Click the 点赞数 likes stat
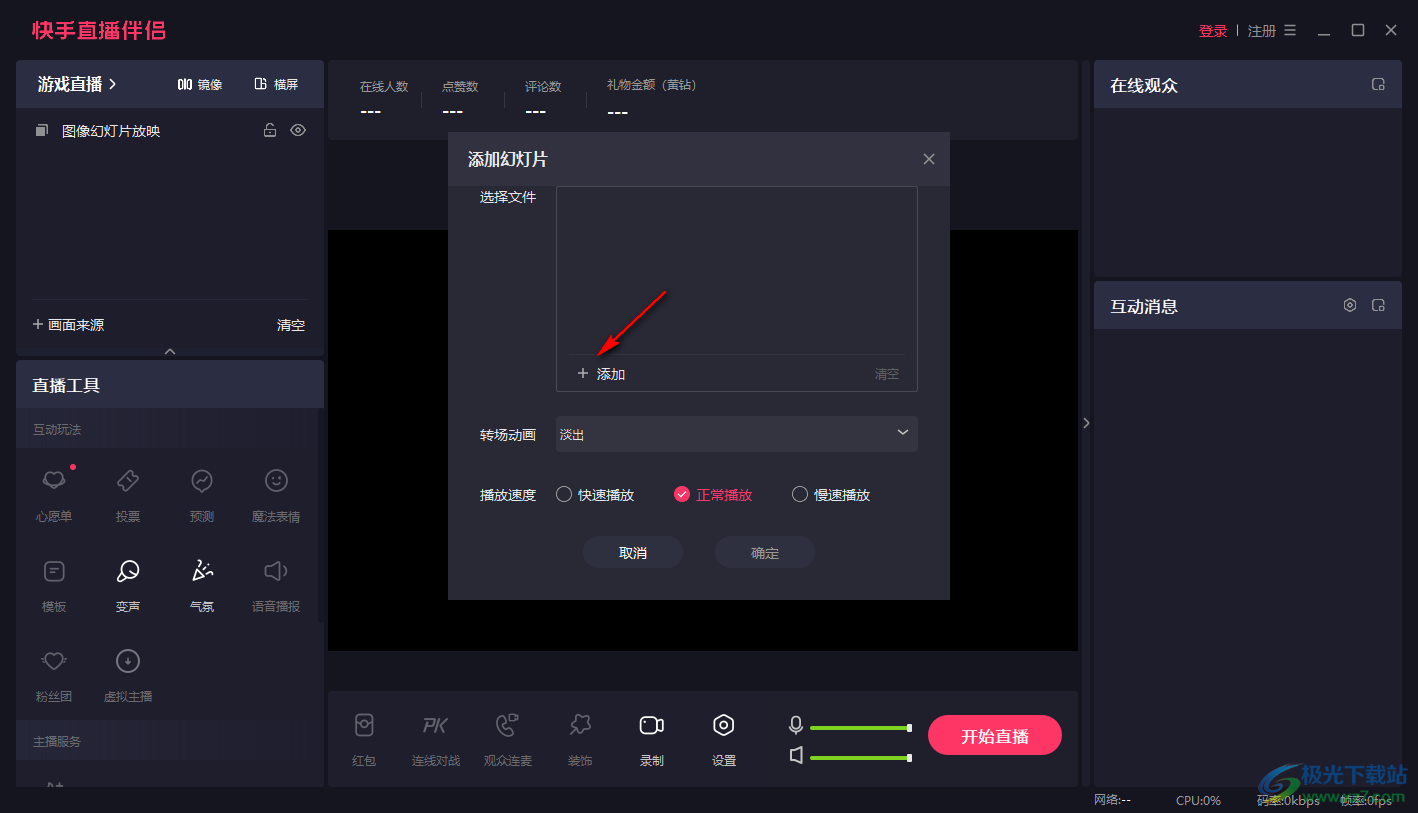Image resolution: width=1418 pixels, height=813 pixels. coord(460,99)
